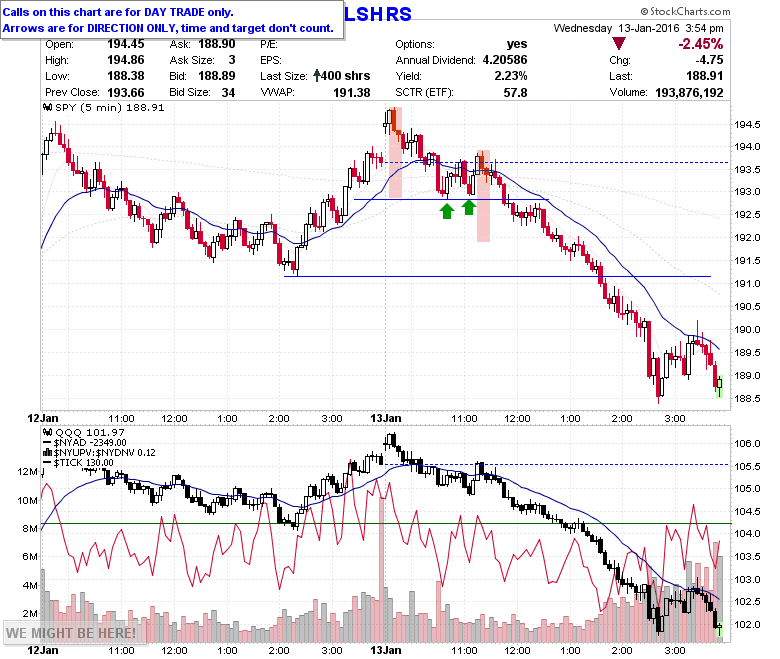Click the red down-triangle change indicator

pyautogui.click(x=618, y=44)
